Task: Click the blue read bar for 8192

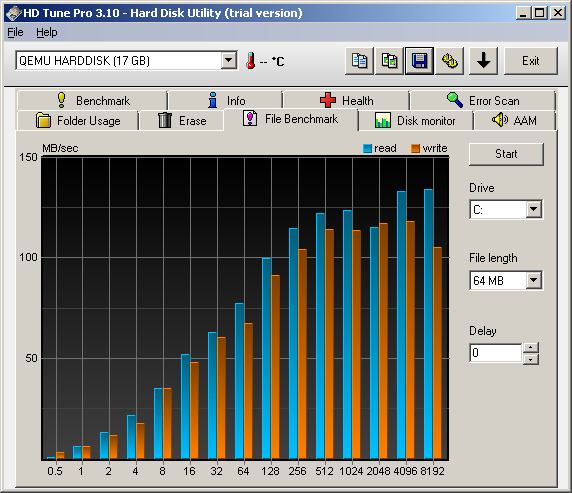Action: pos(428,324)
